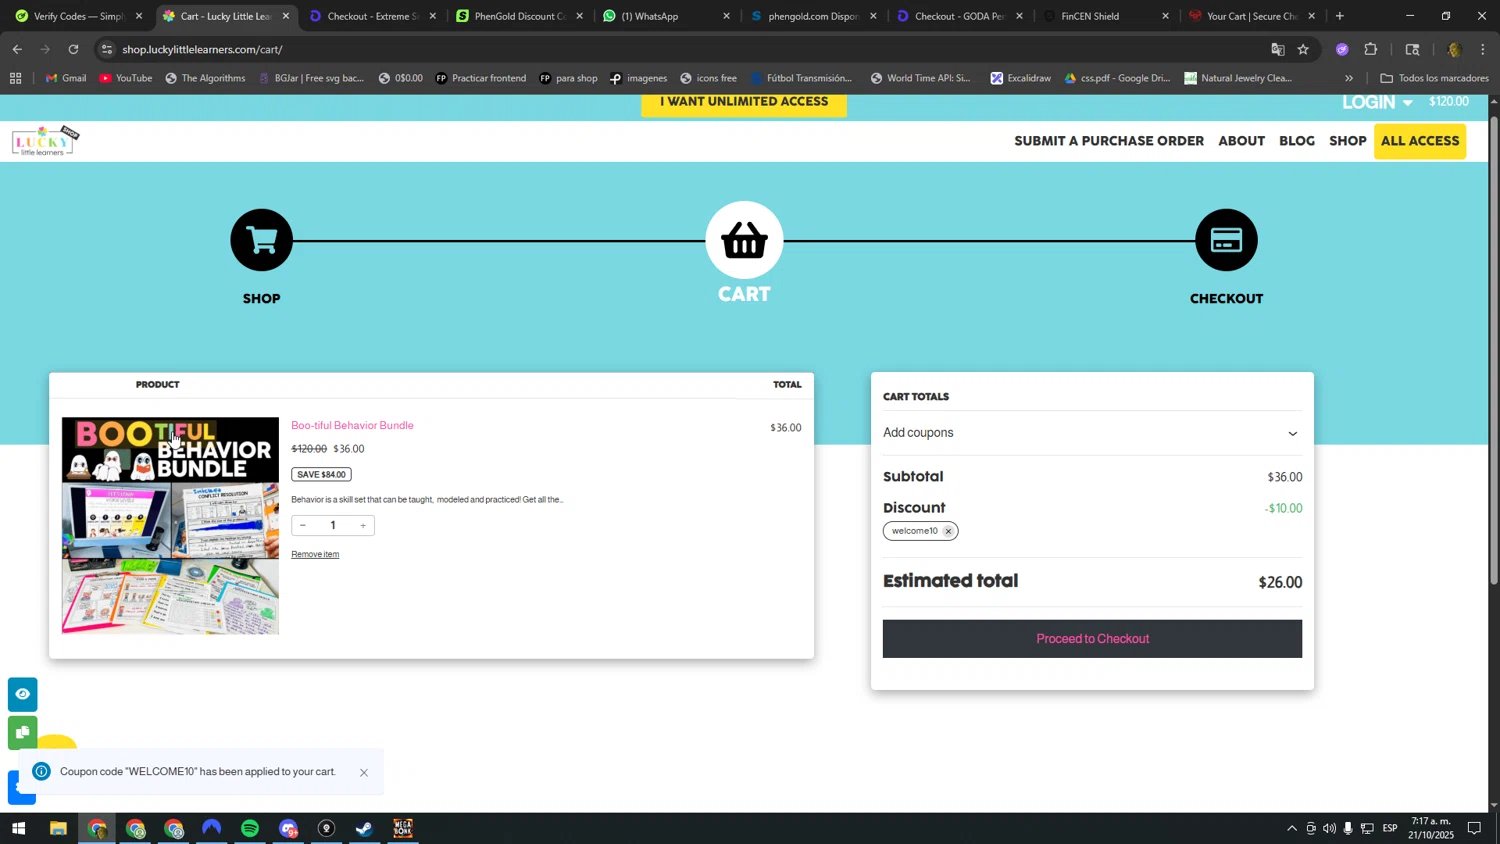Increase quantity of Boo-tiful Behavior Bundle
Screen dimensions: 1500x844
363,525
